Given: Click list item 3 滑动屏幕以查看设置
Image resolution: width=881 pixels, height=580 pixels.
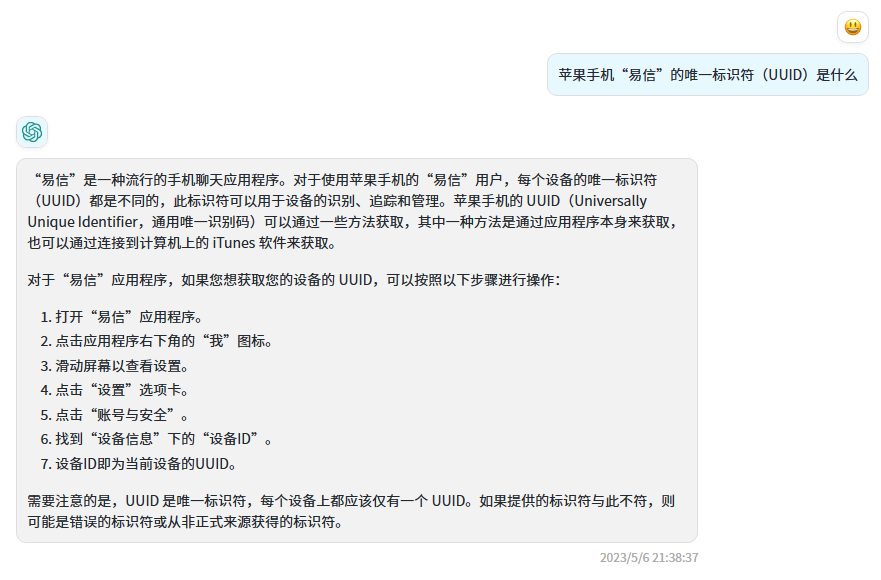Looking at the screenshot, I should [x=114, y=366].
